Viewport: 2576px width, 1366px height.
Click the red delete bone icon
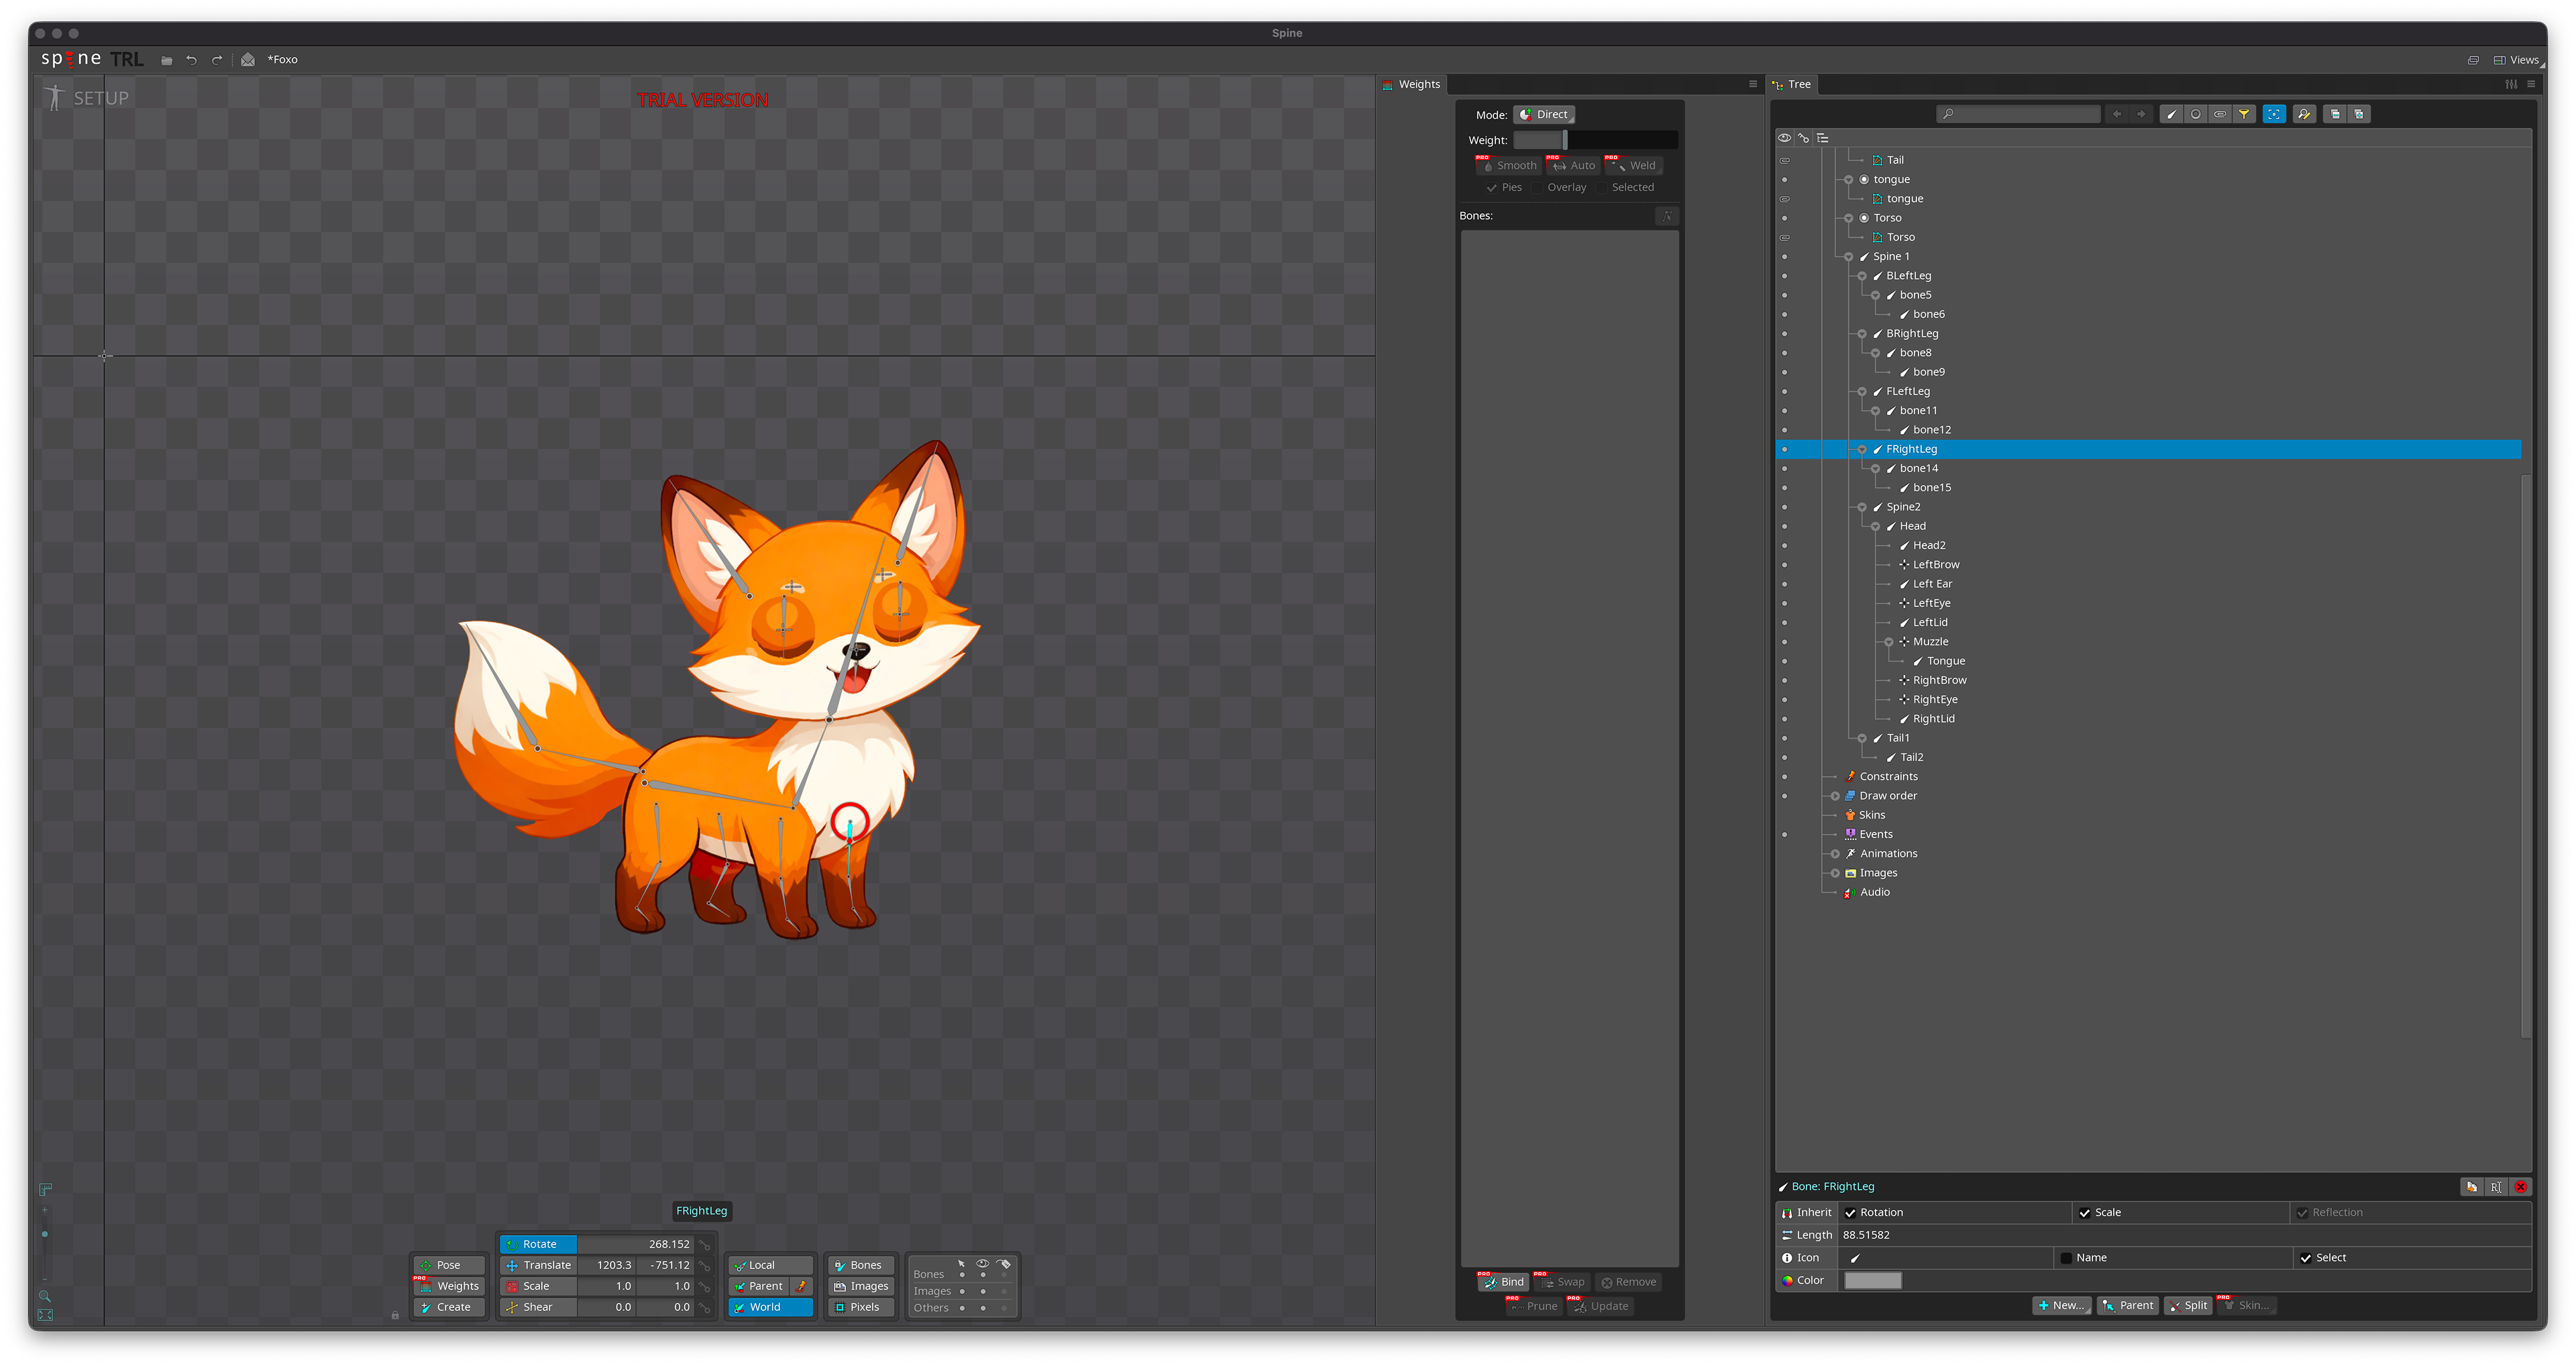point(2521,1187)
